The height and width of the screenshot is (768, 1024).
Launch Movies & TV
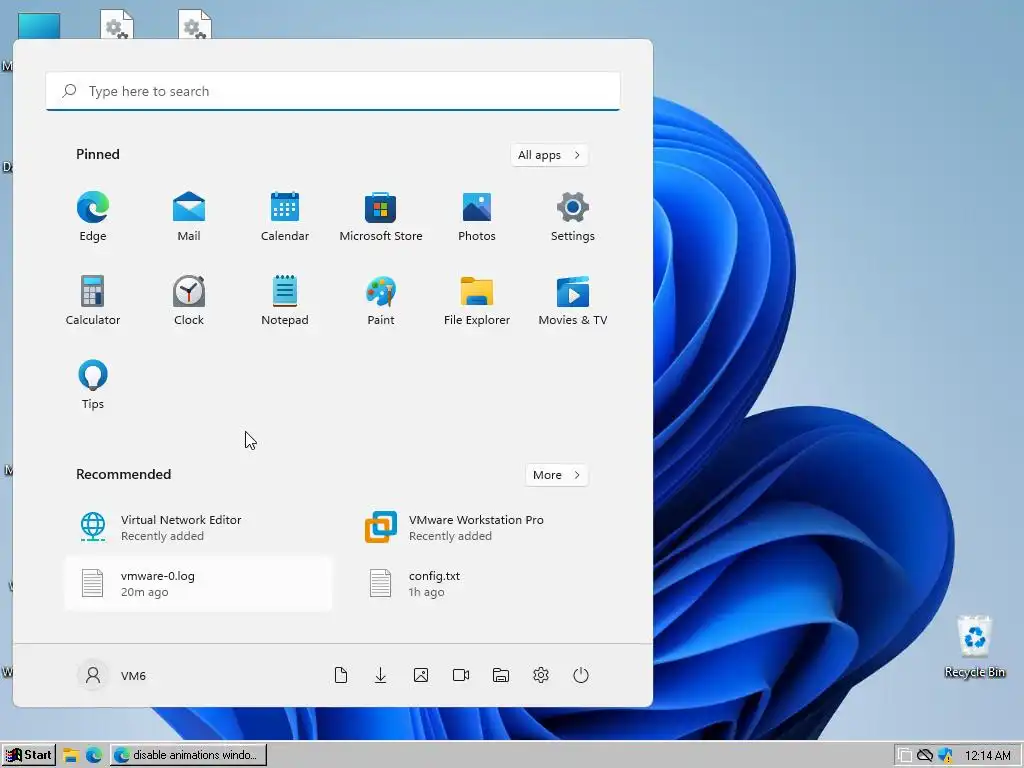(573, 300)
